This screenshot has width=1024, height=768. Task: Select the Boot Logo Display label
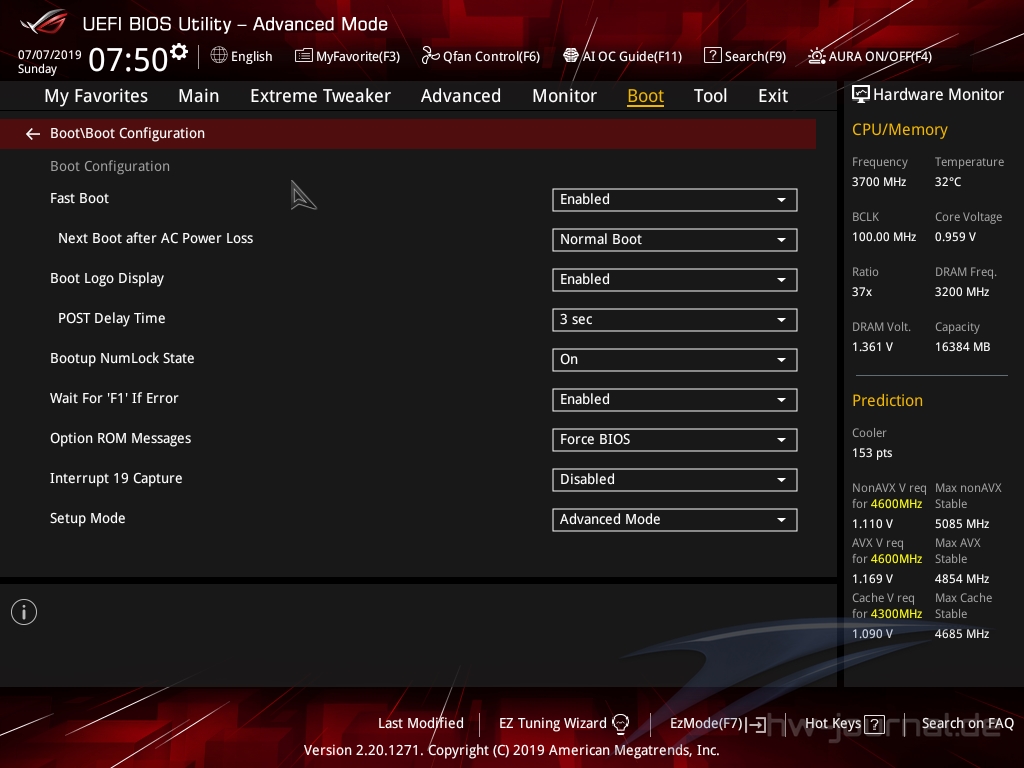point(106,279)
